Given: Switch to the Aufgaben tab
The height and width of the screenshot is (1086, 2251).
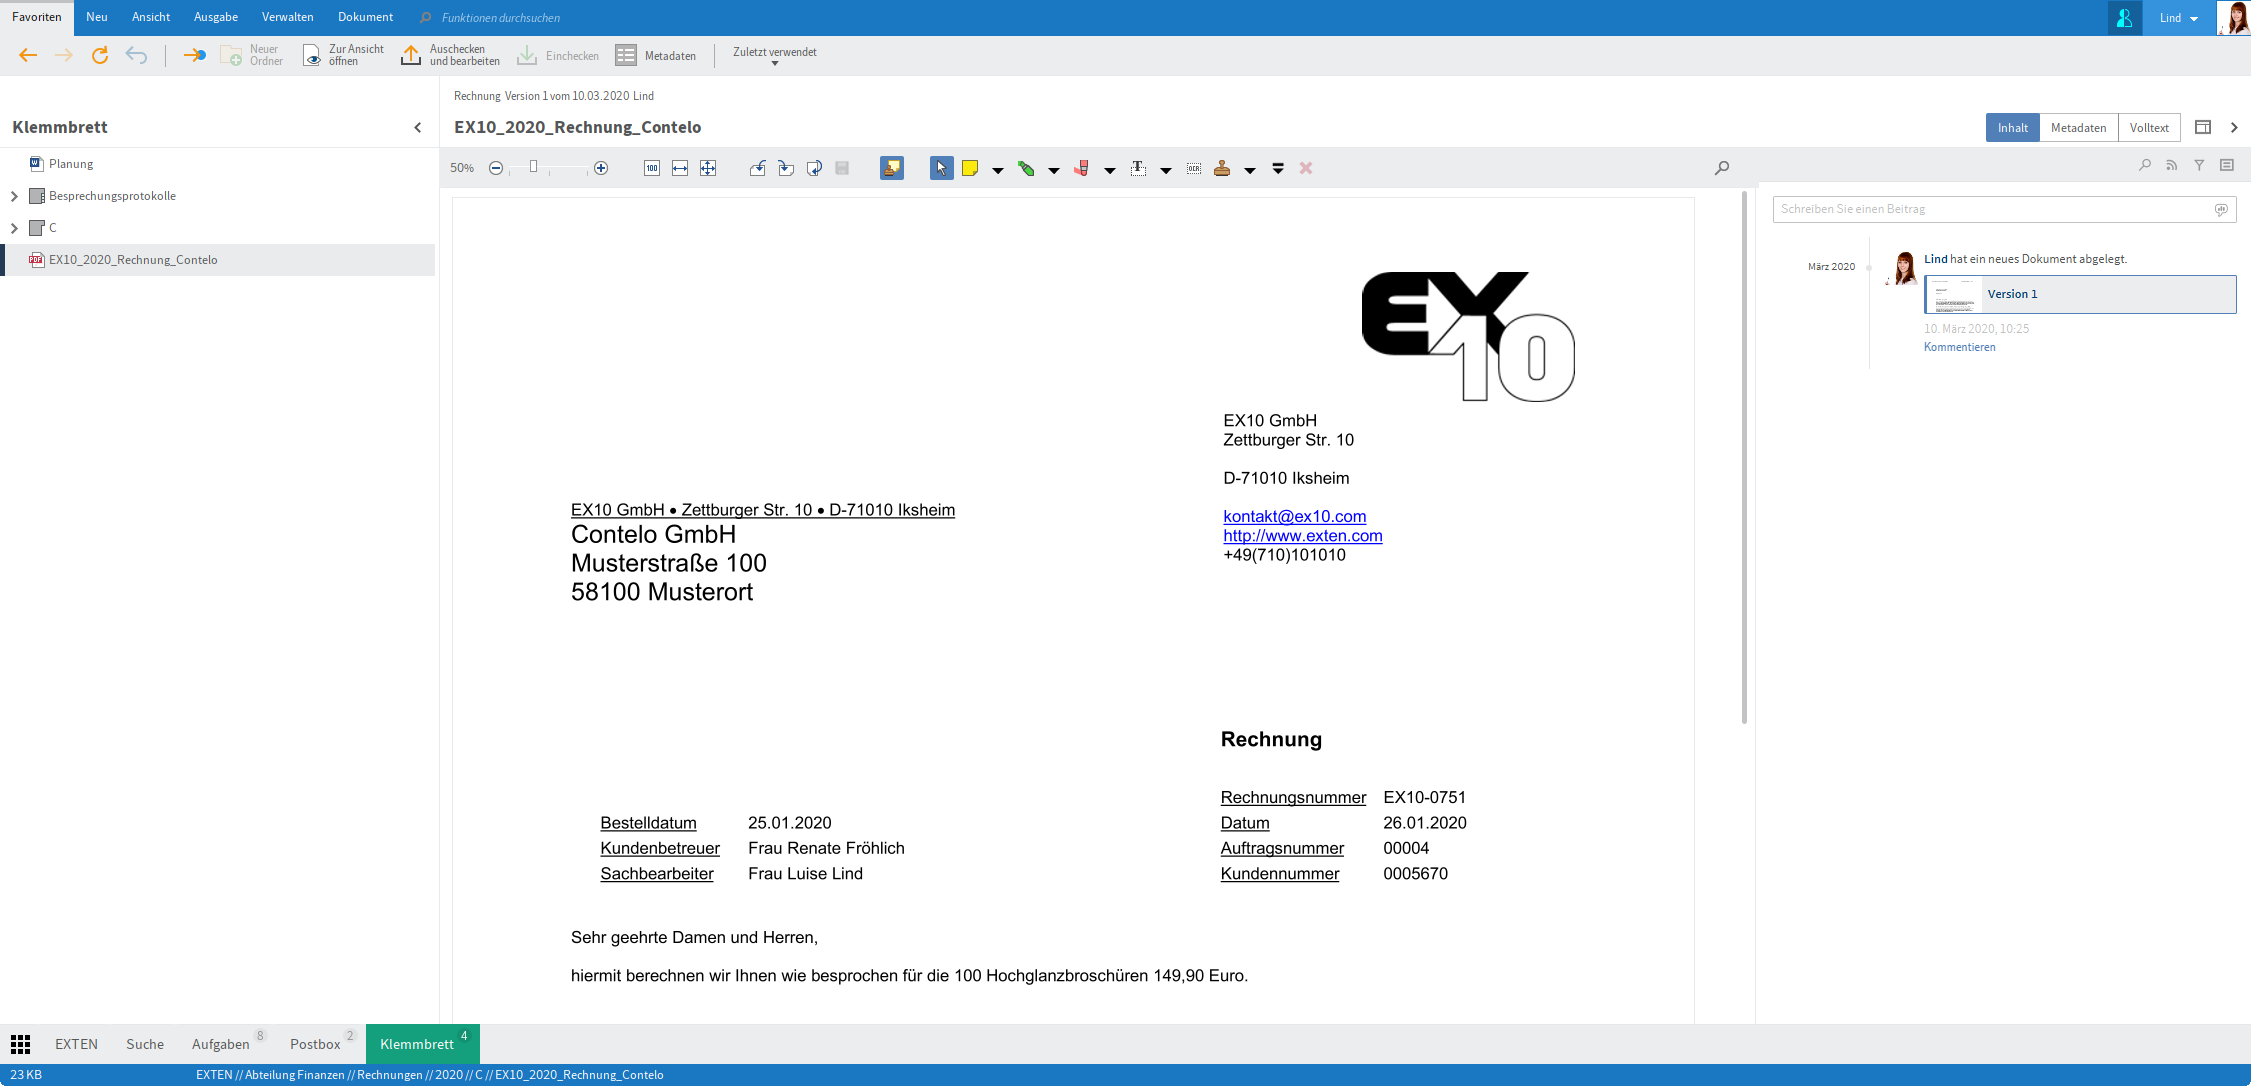Looking at the screenshot, I should [x=221, y=1044].
